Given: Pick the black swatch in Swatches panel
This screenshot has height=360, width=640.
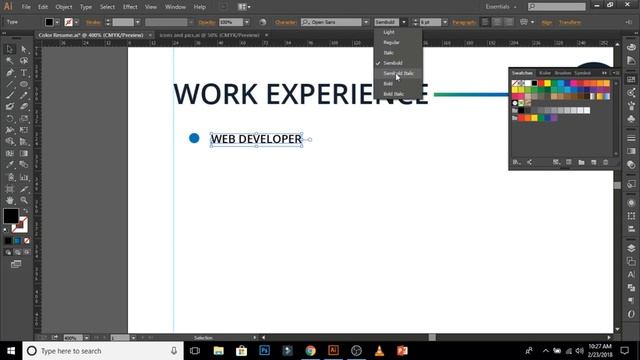Looking at the screenshot, I should click(534, 83).
